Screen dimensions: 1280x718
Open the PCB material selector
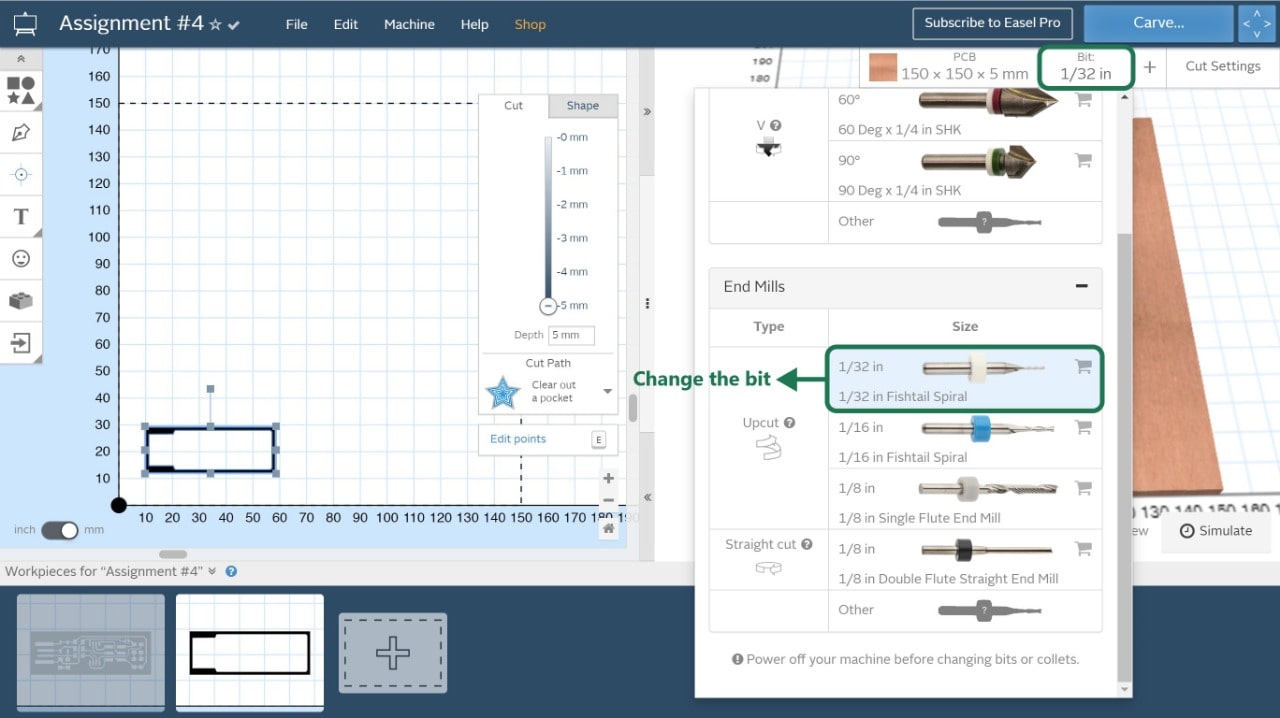coord(948,66)
